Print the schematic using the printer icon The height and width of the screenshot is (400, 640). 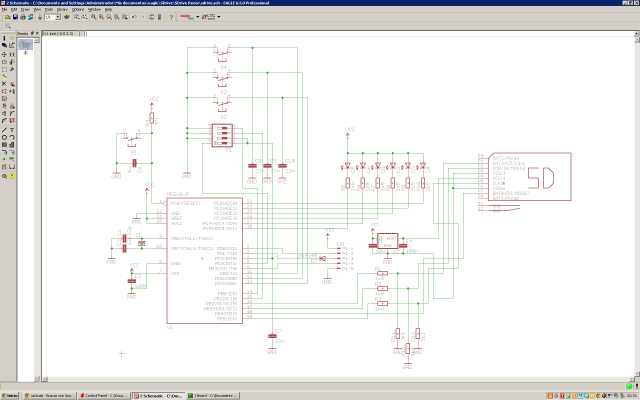23,17
